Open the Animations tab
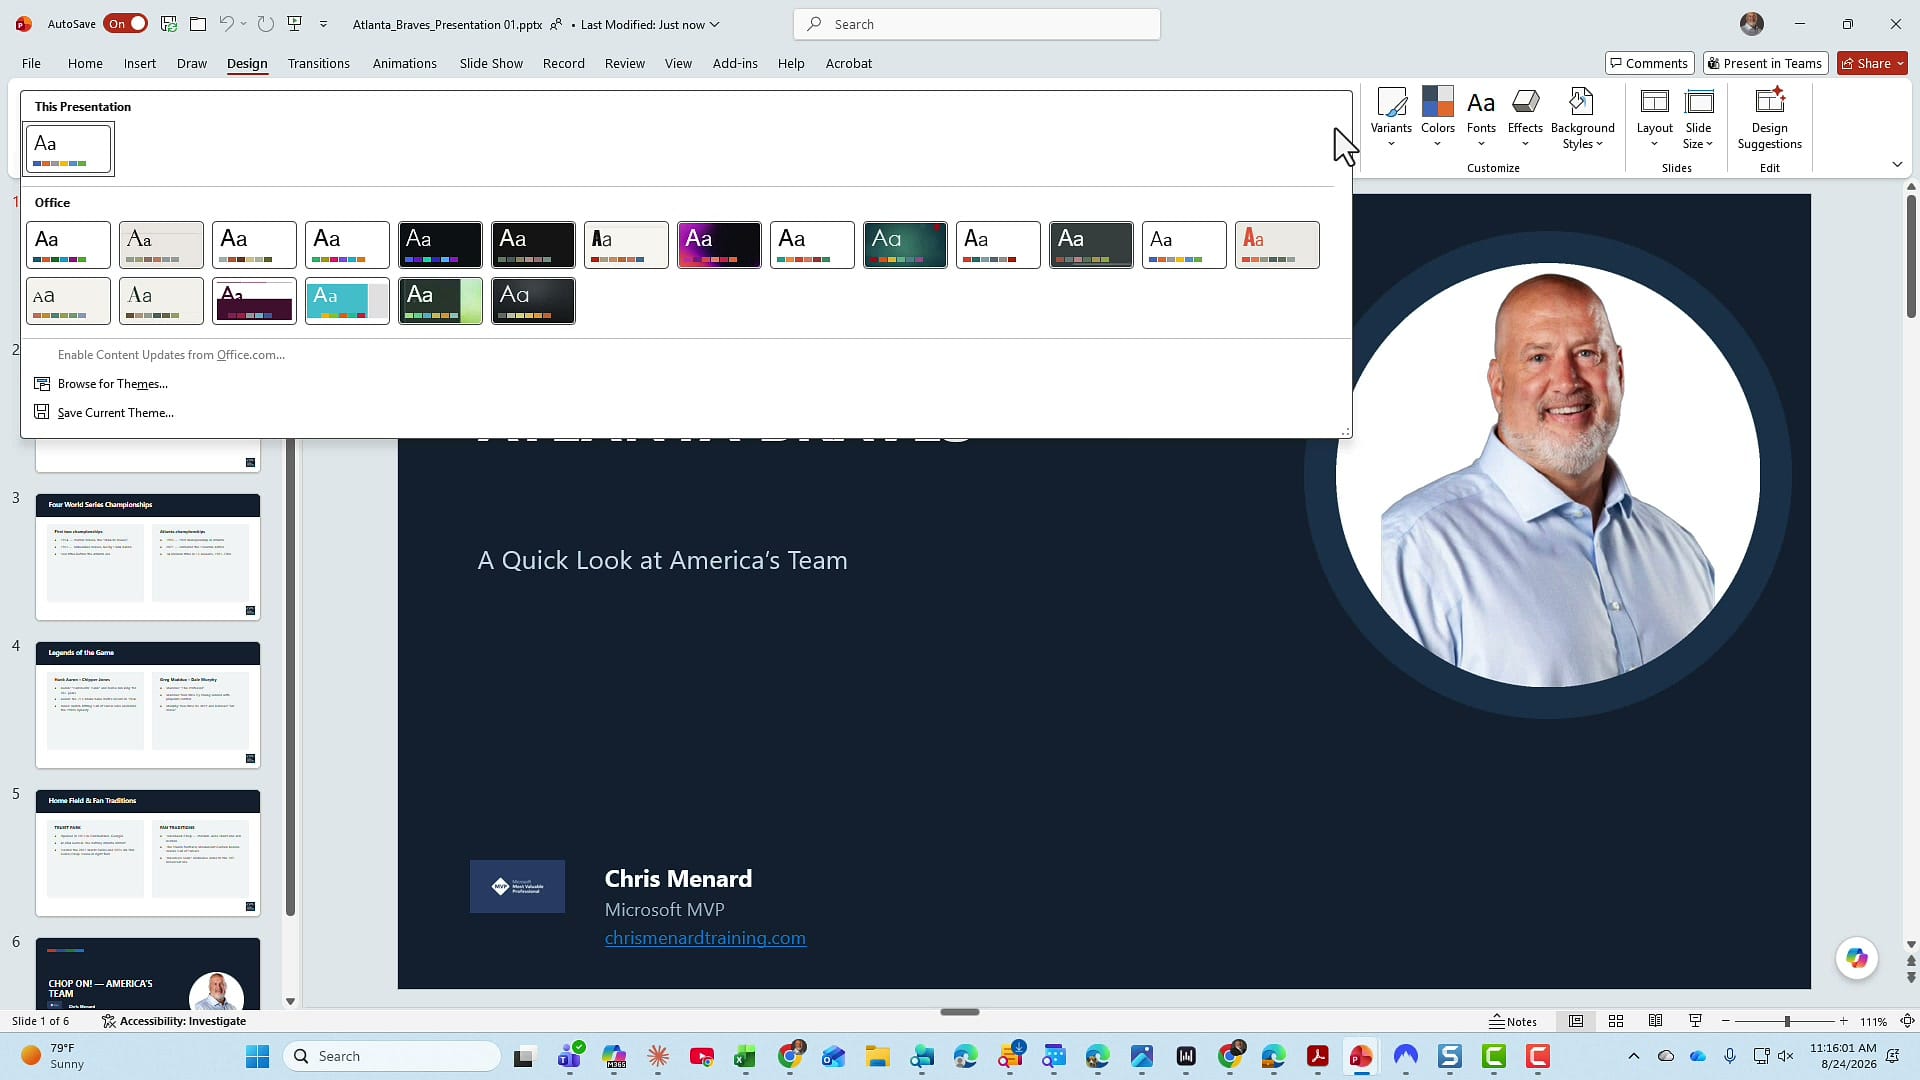The image size is (1920, 1080). pos(404,63)
